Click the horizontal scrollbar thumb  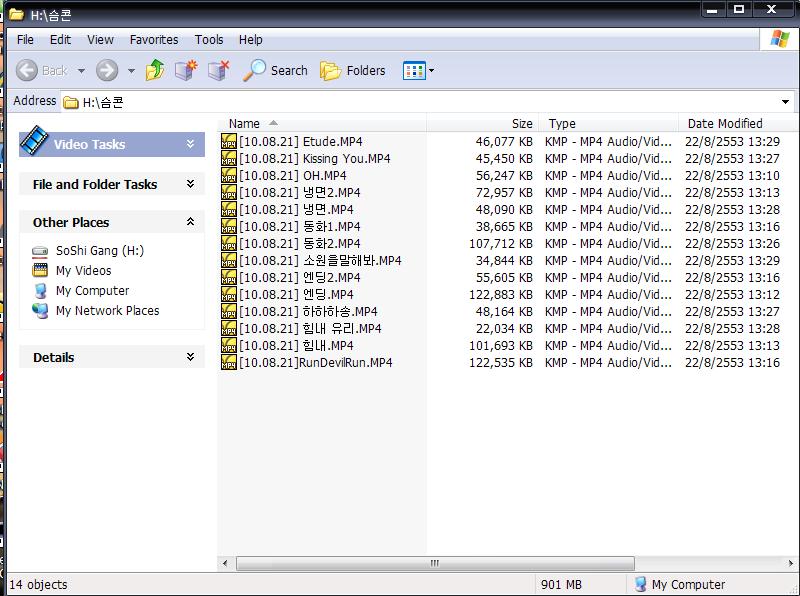coord(435,563)
